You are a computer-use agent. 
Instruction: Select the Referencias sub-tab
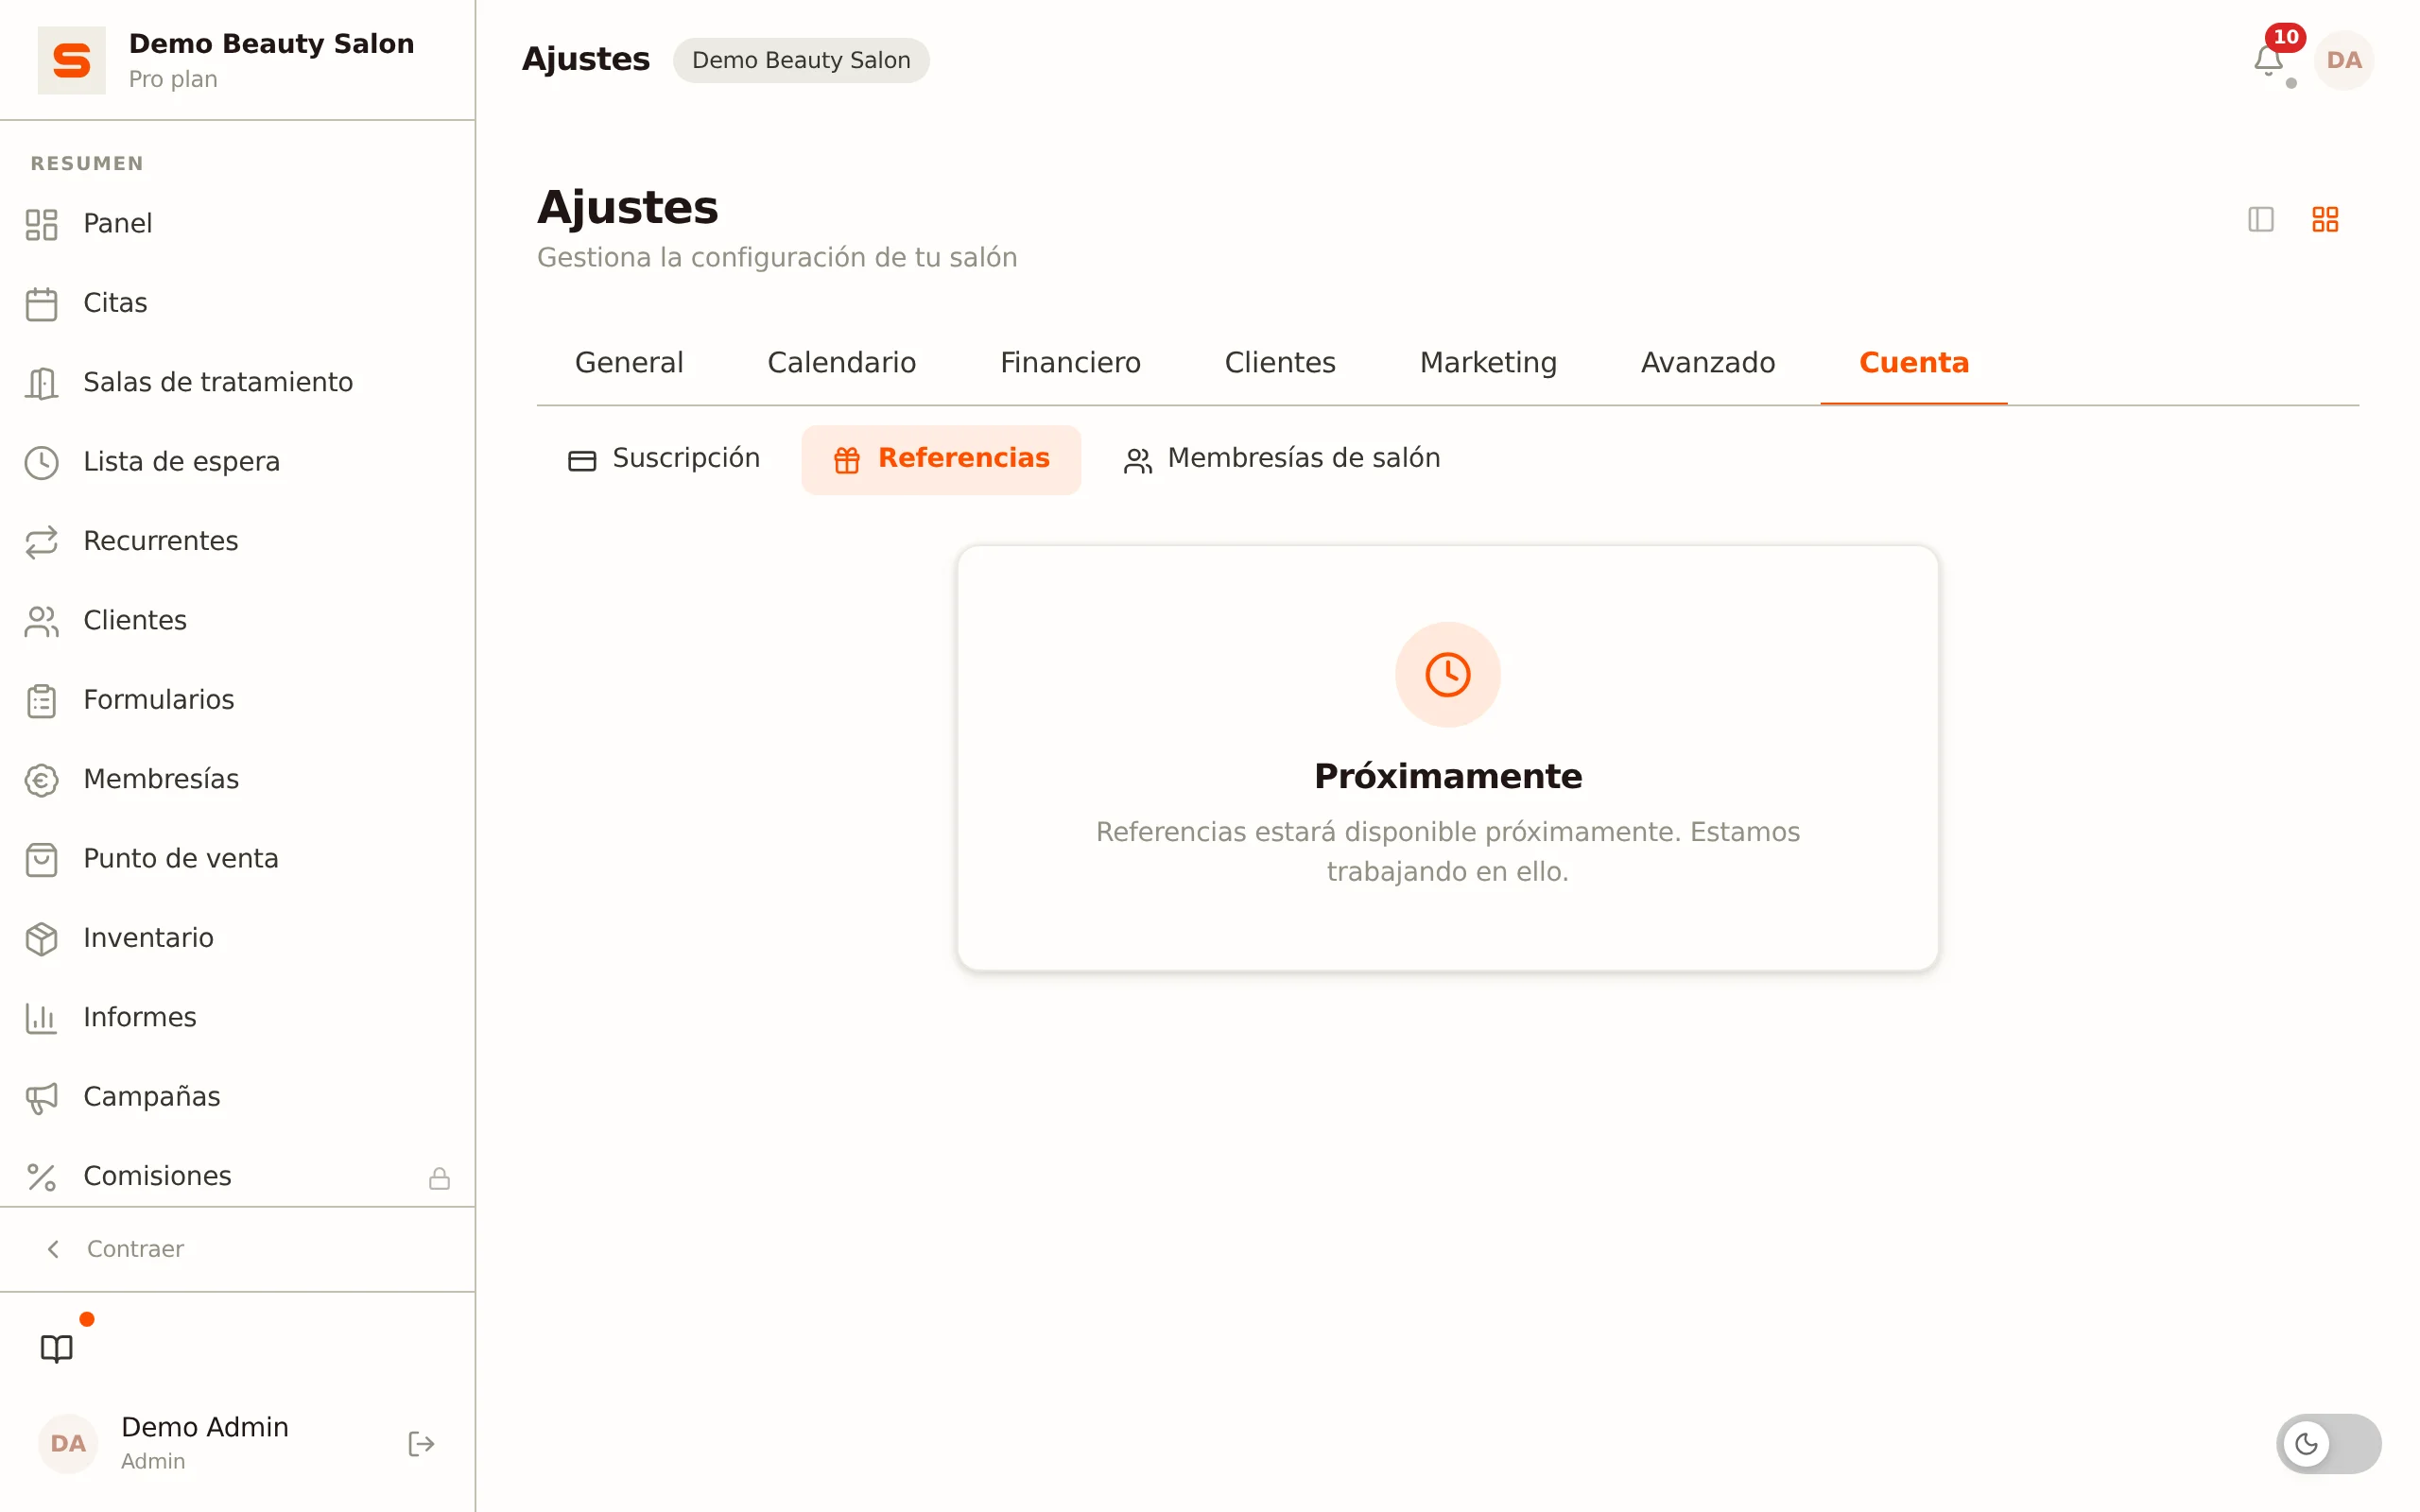point(941,459)
